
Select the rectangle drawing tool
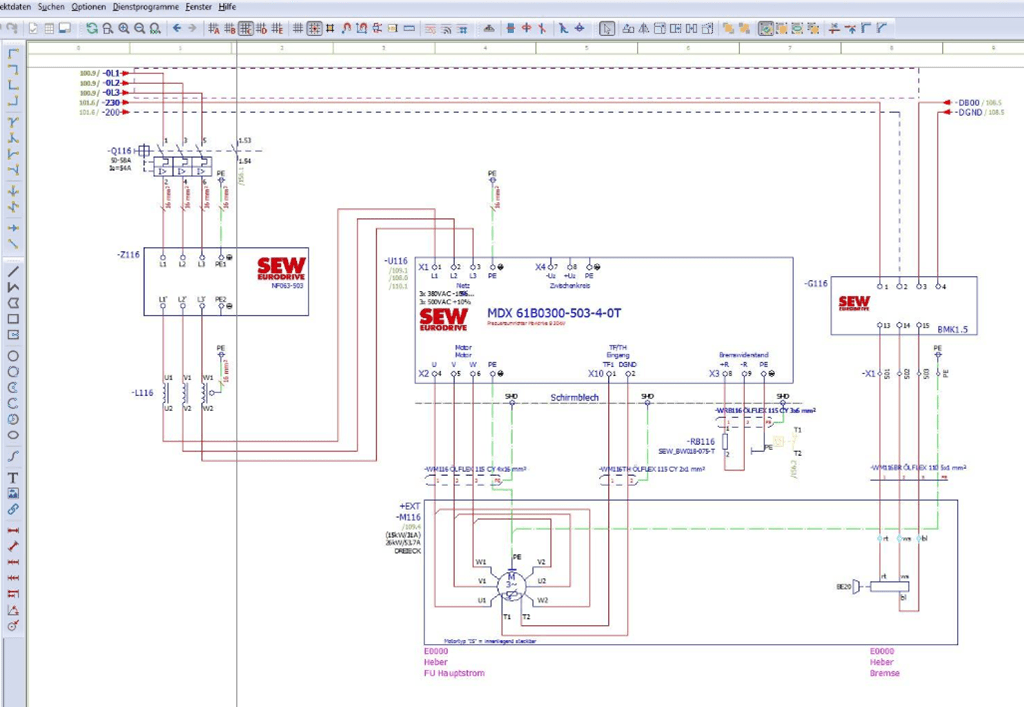13,319
